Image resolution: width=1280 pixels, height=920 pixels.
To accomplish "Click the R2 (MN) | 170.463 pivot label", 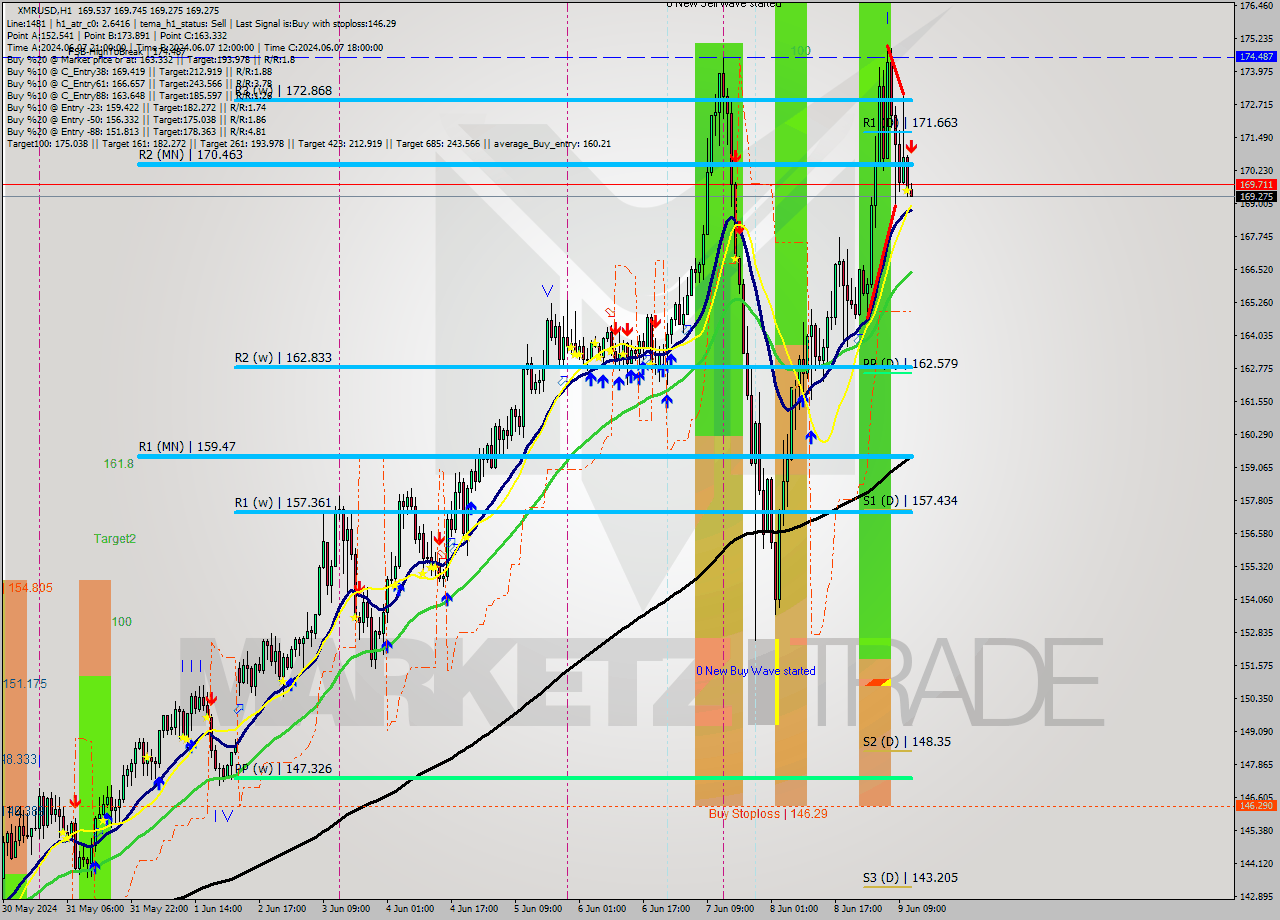I will pos(191,155).
